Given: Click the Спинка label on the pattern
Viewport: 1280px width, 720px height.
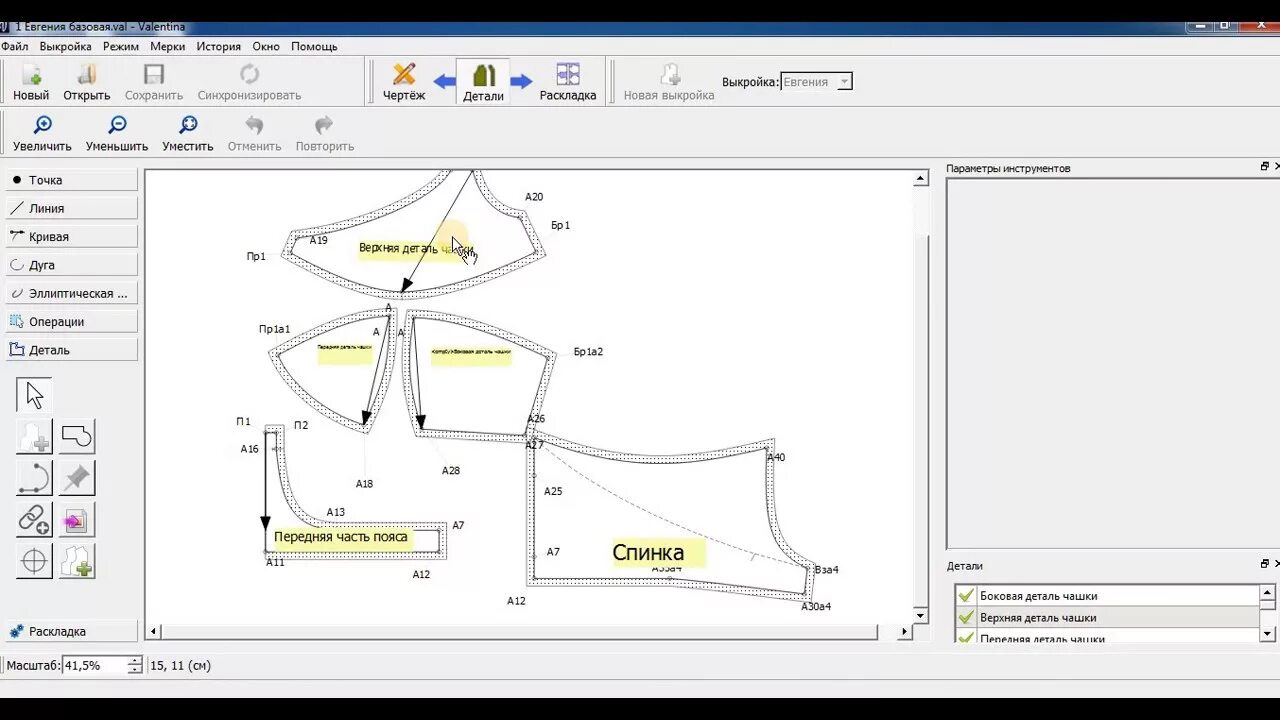Looking at the screenshot, I should click(x=648, y=552).
